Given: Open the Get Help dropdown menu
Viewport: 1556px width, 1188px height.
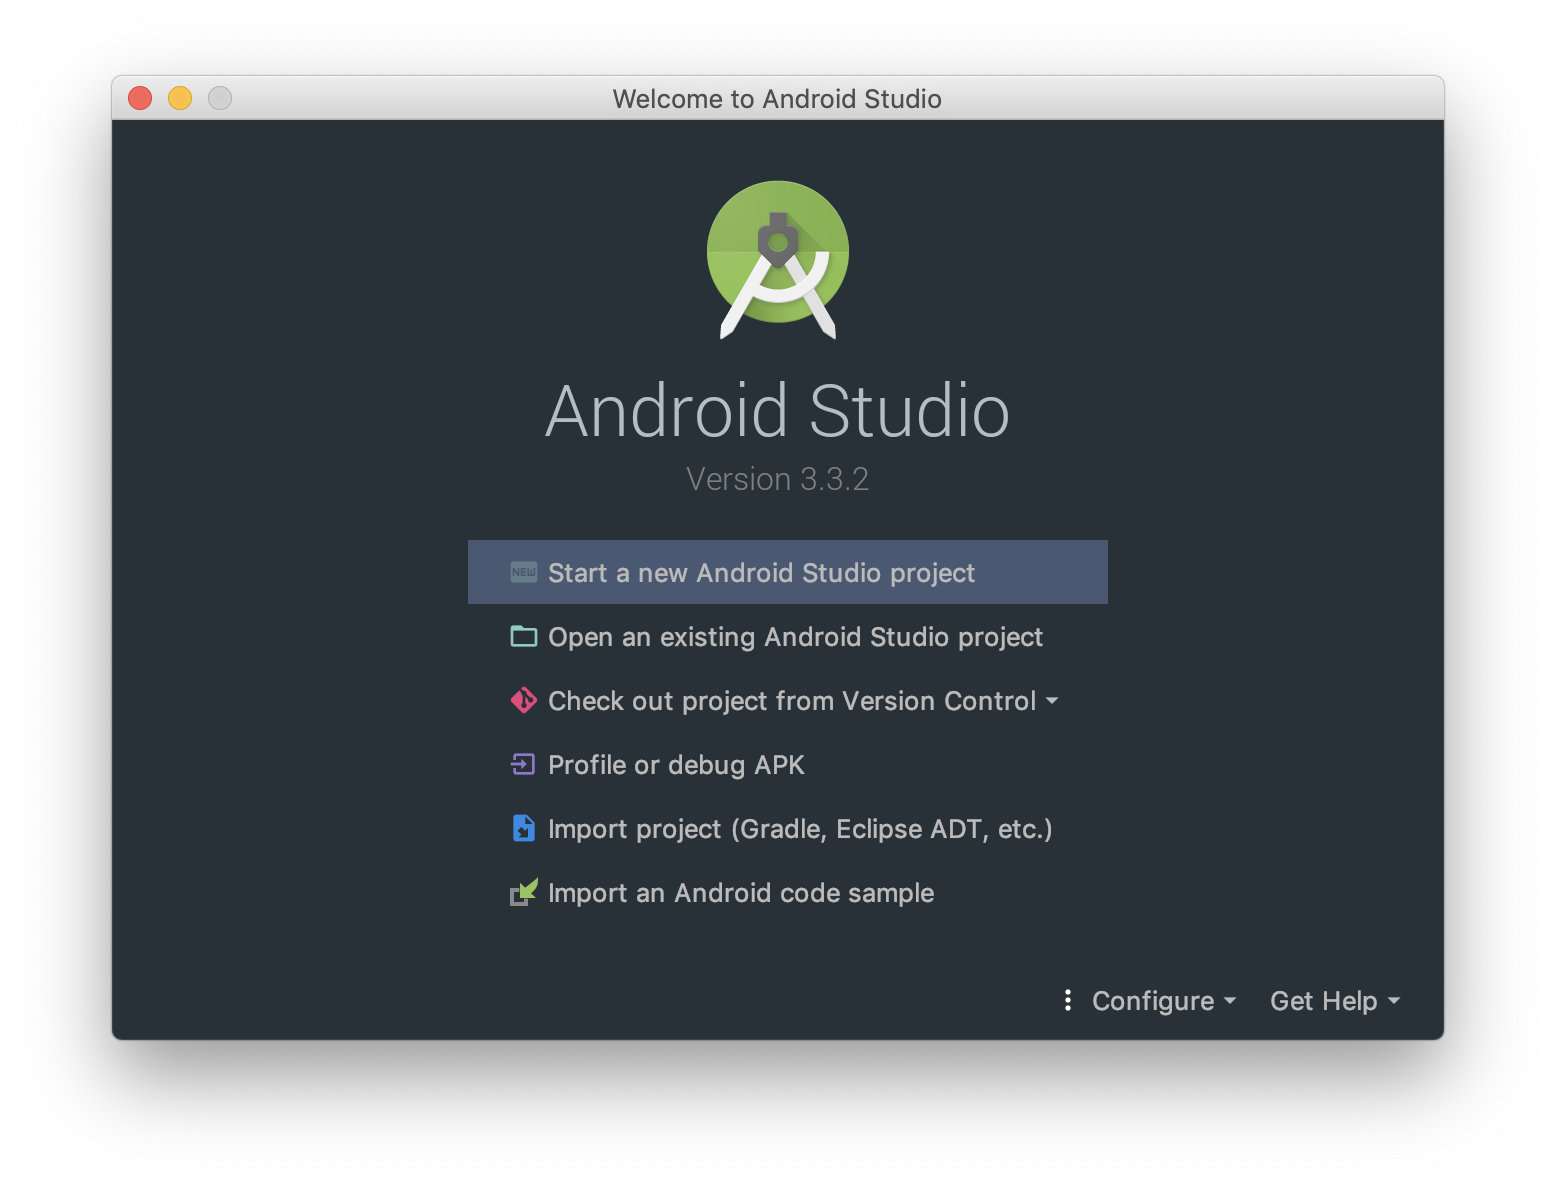Looking at the screenshot, I should (x=1335, y=1001).
